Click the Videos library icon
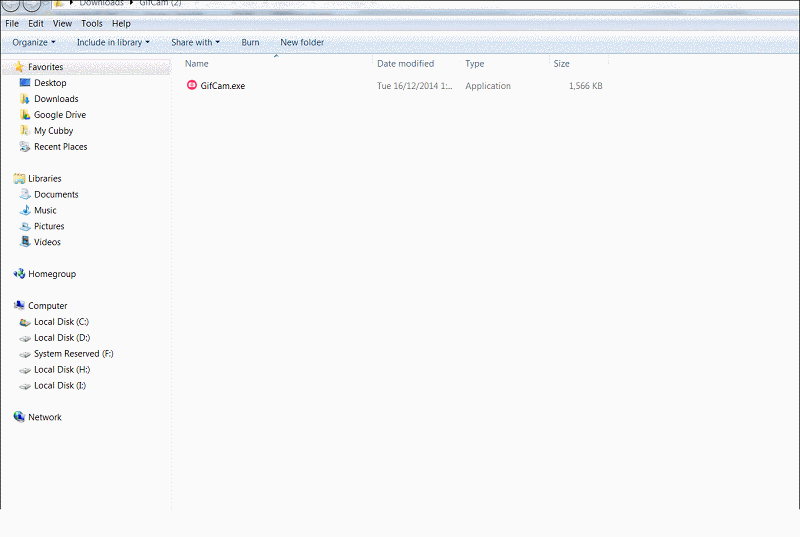 [25, 242]
